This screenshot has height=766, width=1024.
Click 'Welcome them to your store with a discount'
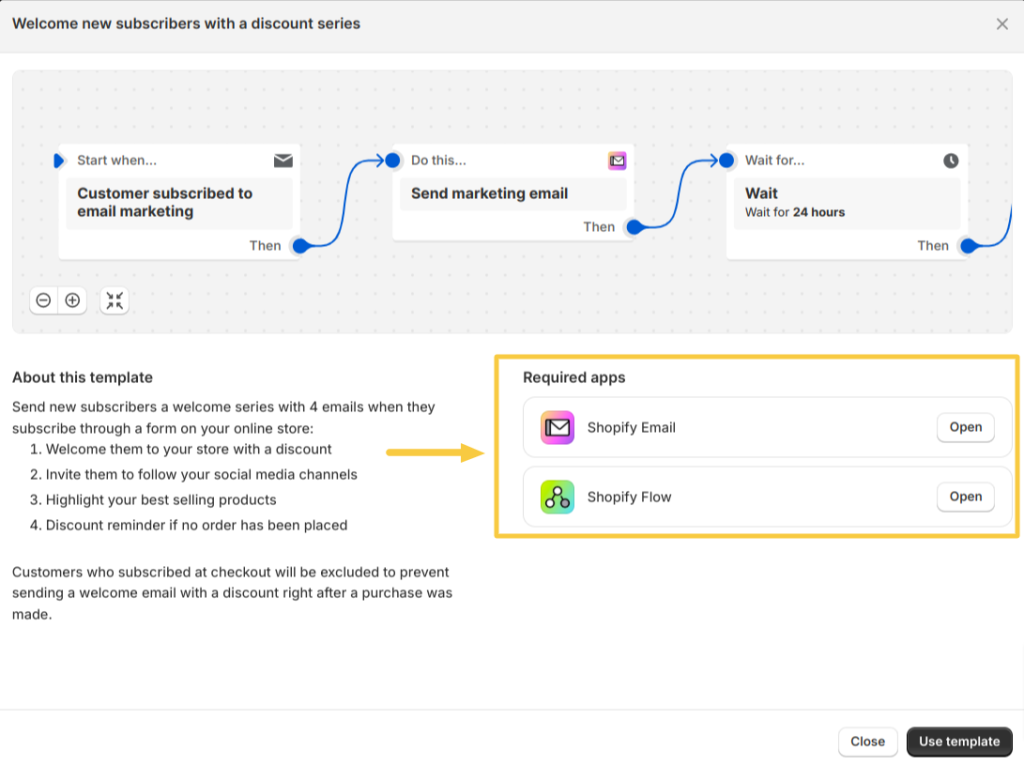[188, 449]
